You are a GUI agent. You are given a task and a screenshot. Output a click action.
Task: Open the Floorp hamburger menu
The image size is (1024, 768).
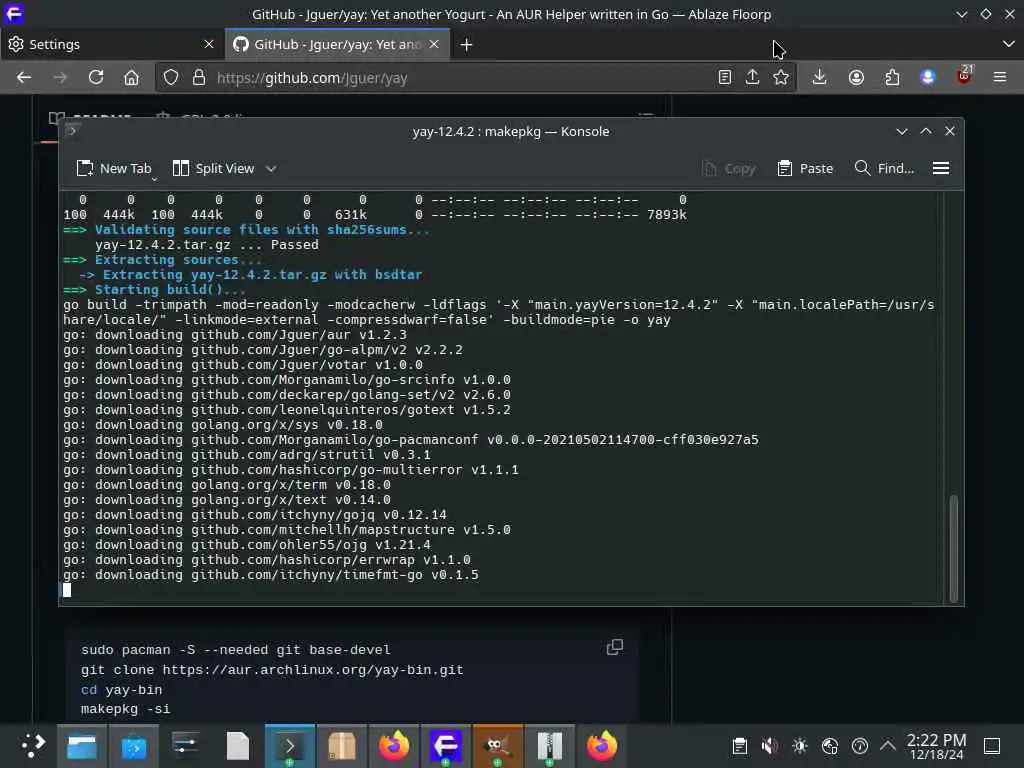click(x=1000, y=78)
